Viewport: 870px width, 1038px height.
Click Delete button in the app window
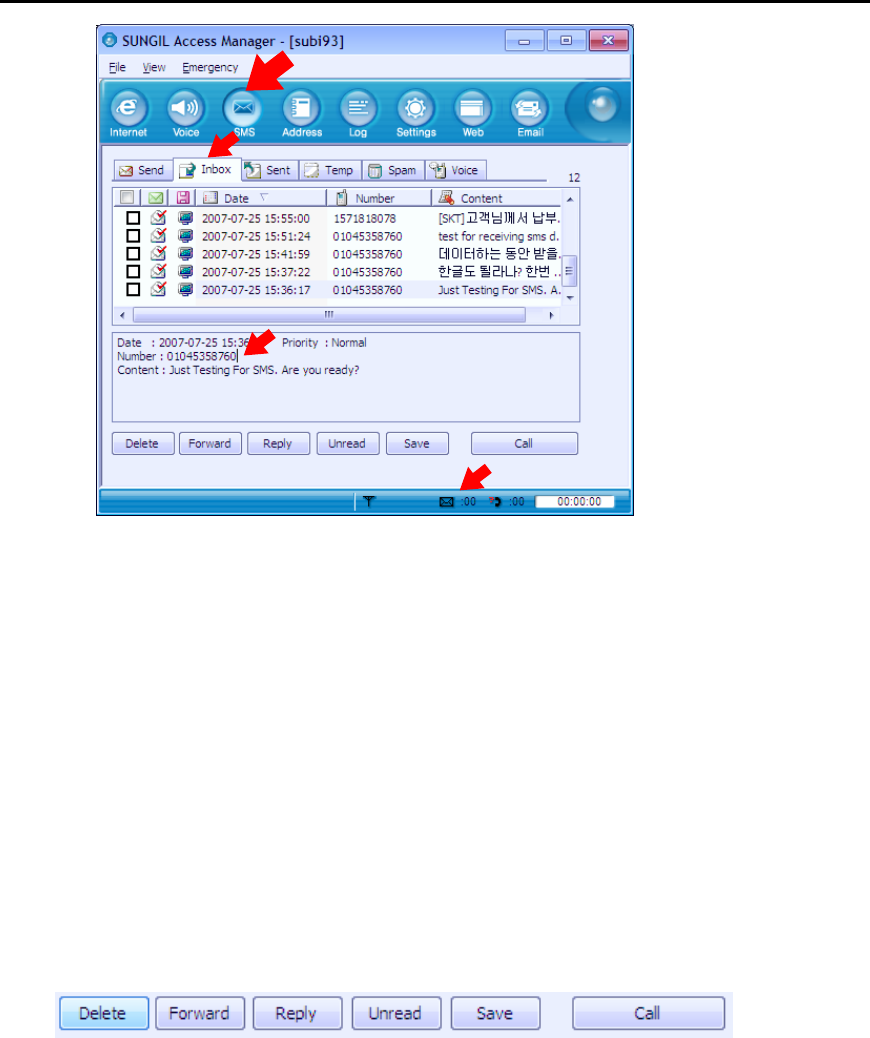(142, 444)
